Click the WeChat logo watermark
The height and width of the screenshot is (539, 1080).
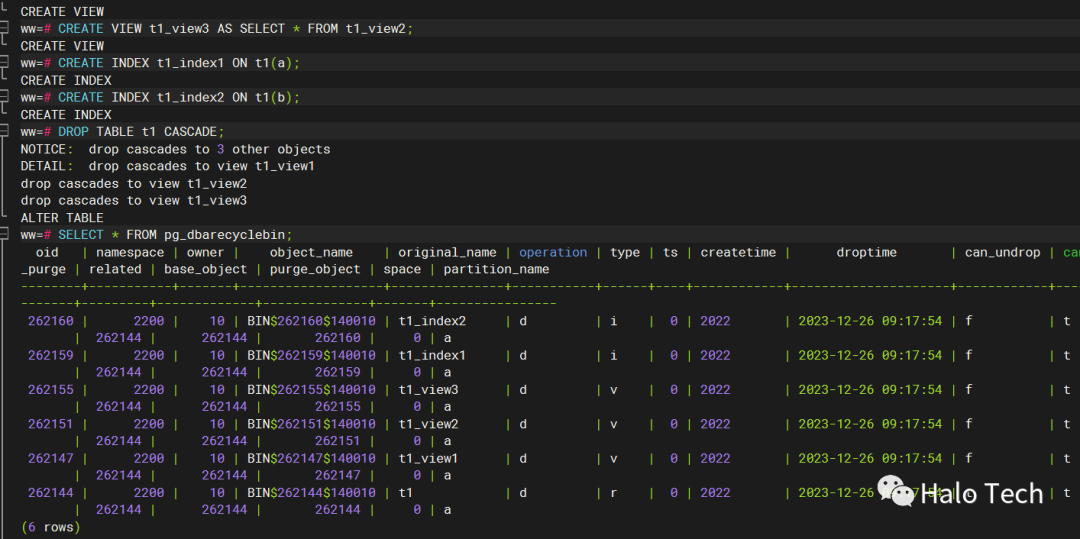pos(895,492)
